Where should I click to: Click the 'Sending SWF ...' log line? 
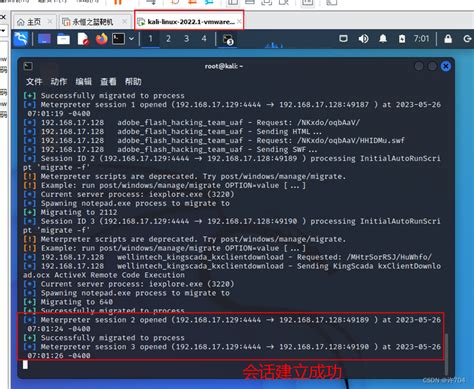[x=170, y=149]
